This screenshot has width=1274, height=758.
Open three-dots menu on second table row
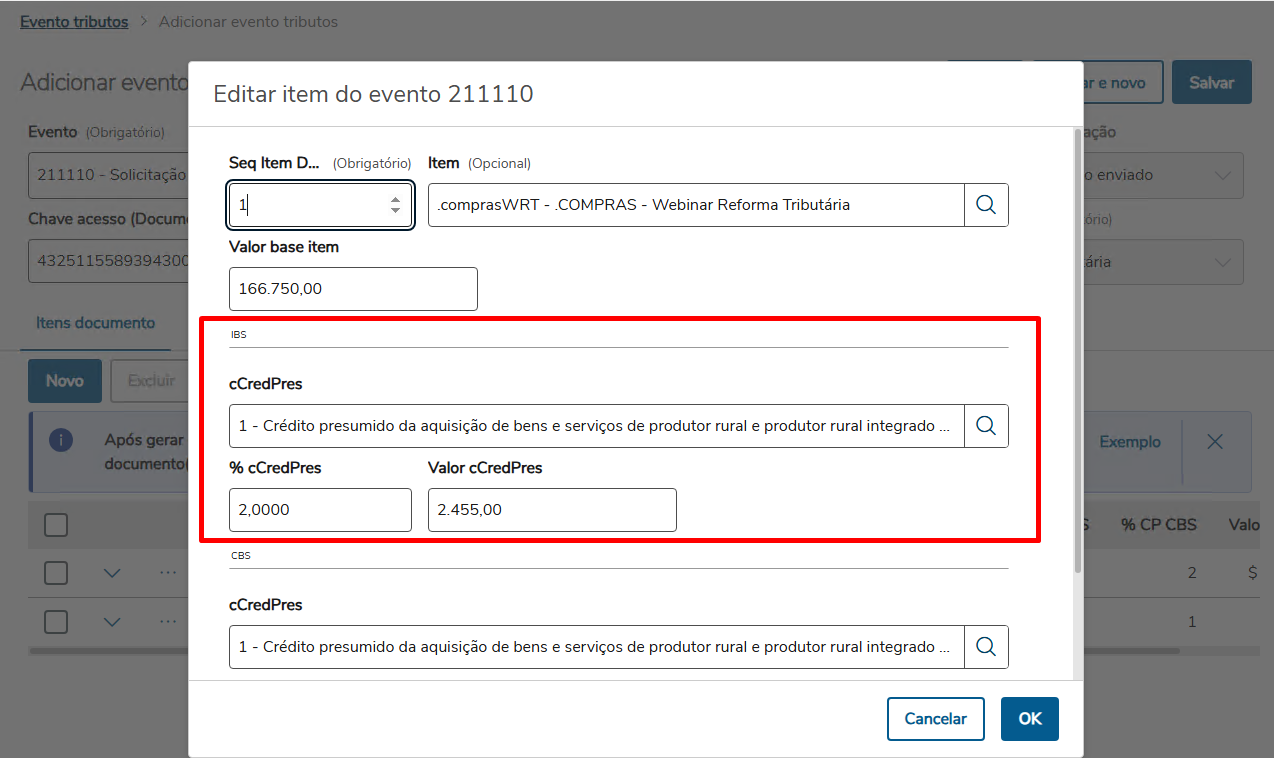167,622
